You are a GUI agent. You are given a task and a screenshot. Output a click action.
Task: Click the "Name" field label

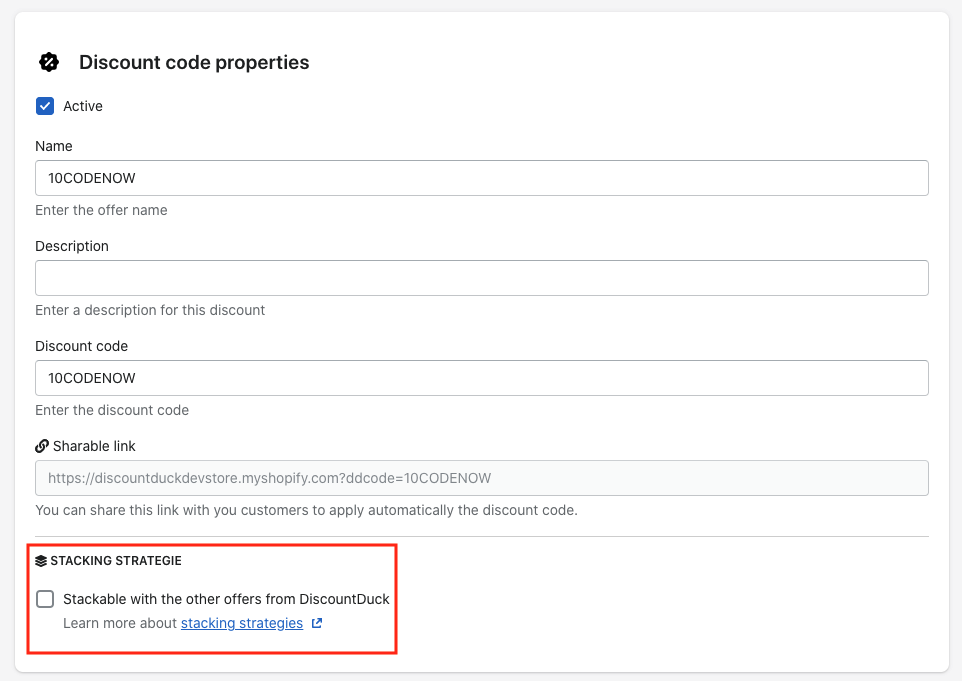54,146
